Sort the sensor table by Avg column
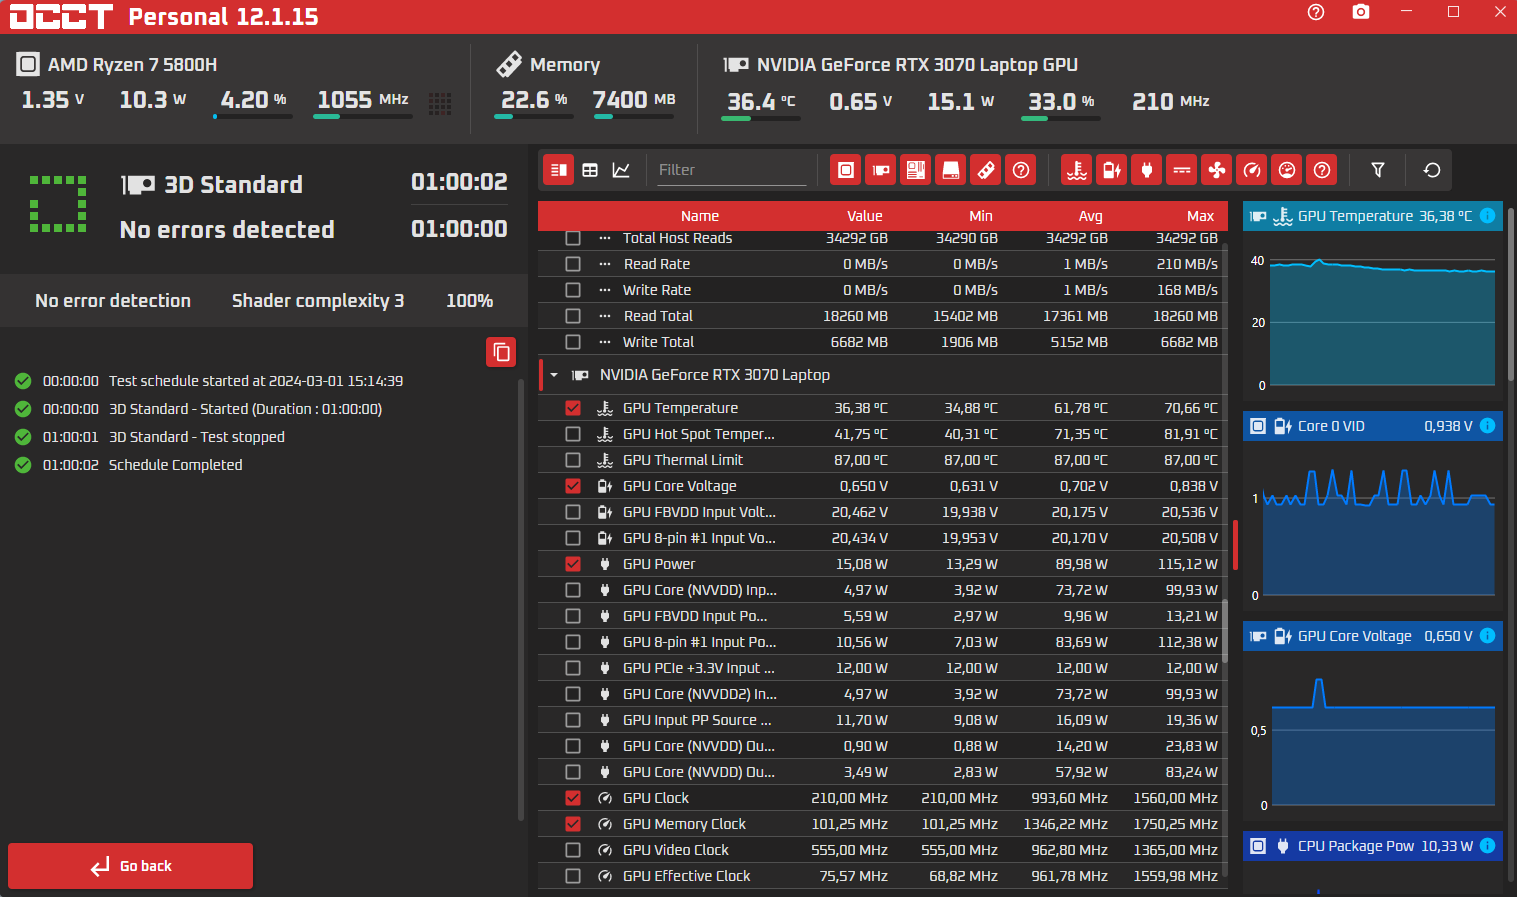 click(x=1091, y=216)
